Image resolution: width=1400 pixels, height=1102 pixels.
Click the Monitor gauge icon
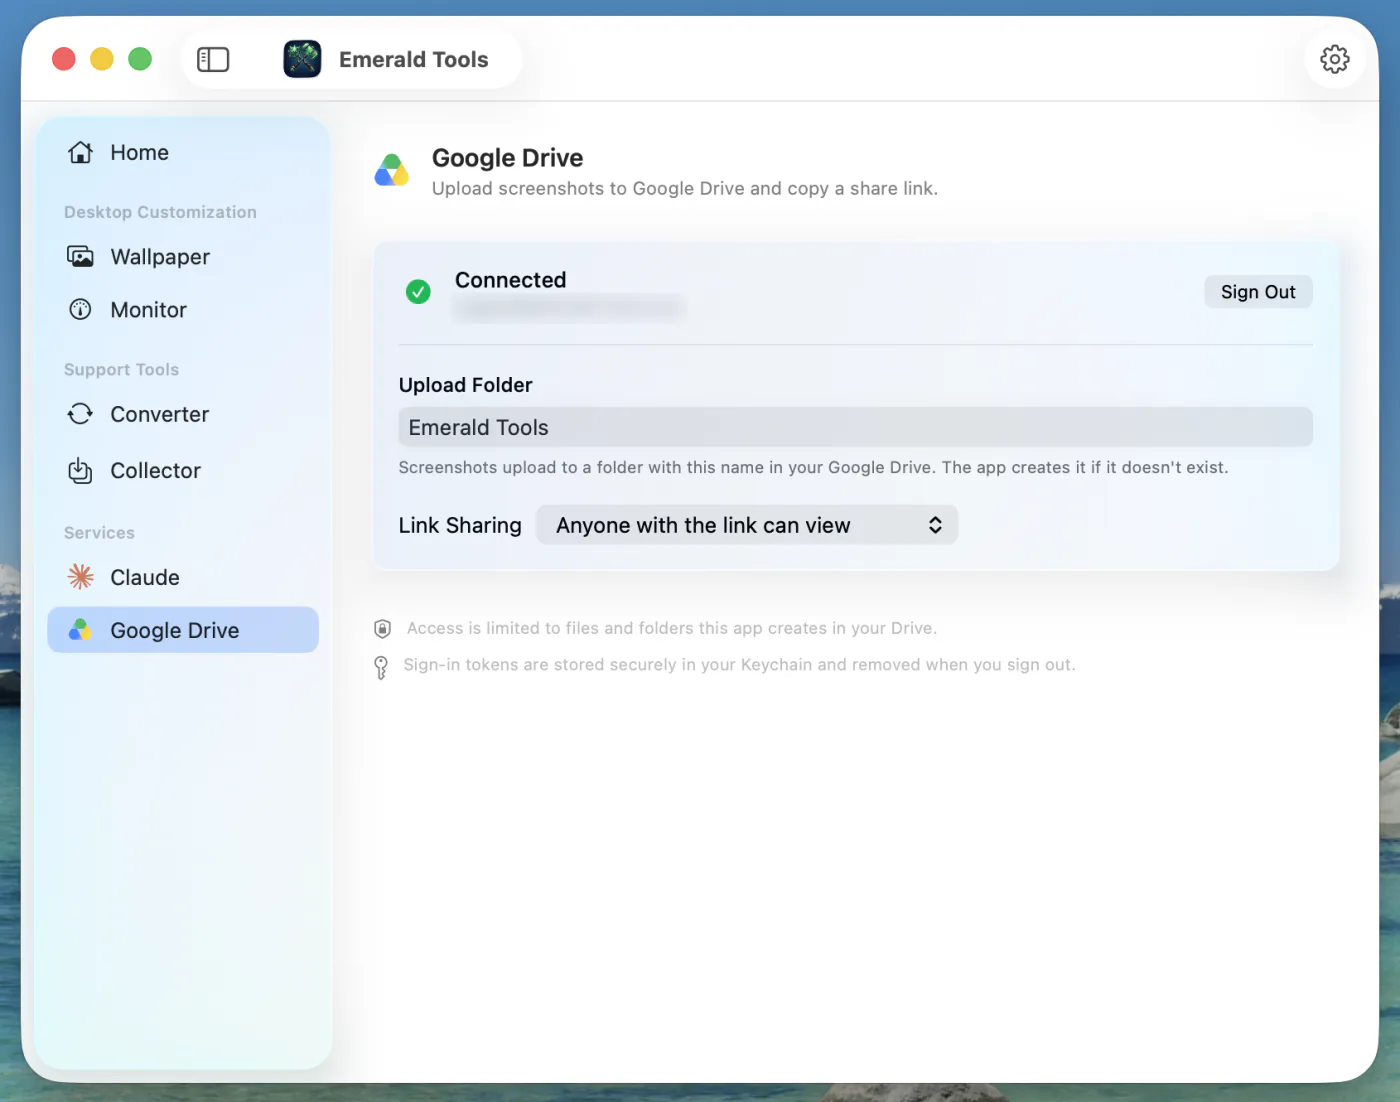tap(81, 310)
